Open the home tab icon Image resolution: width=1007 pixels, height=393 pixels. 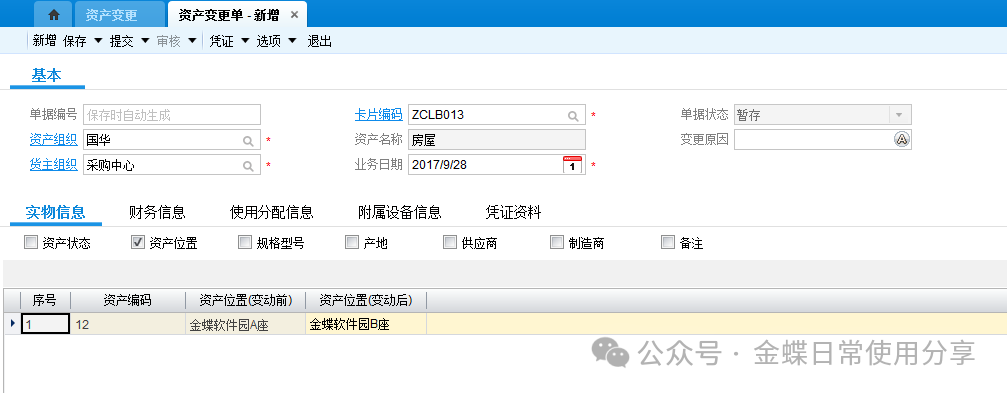click(x=54, y=14)
